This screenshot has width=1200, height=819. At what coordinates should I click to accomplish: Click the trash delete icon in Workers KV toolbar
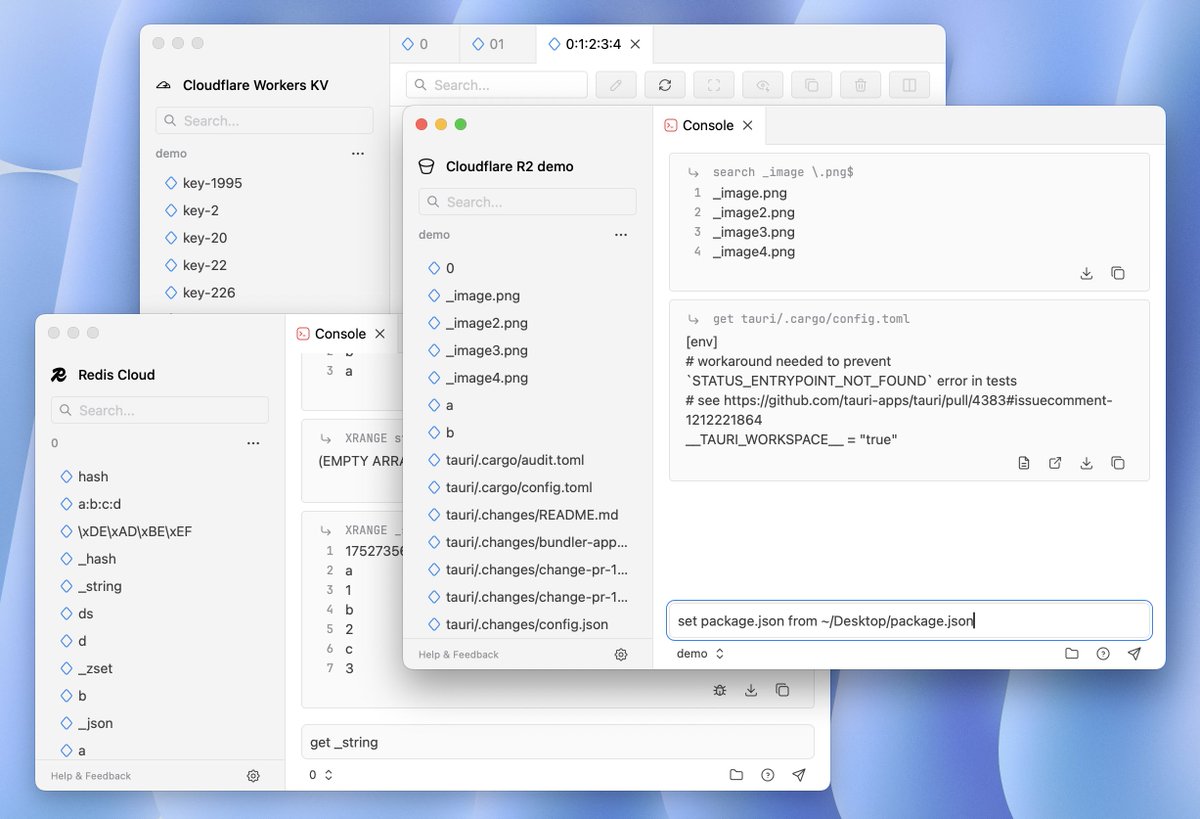[860, 85]
